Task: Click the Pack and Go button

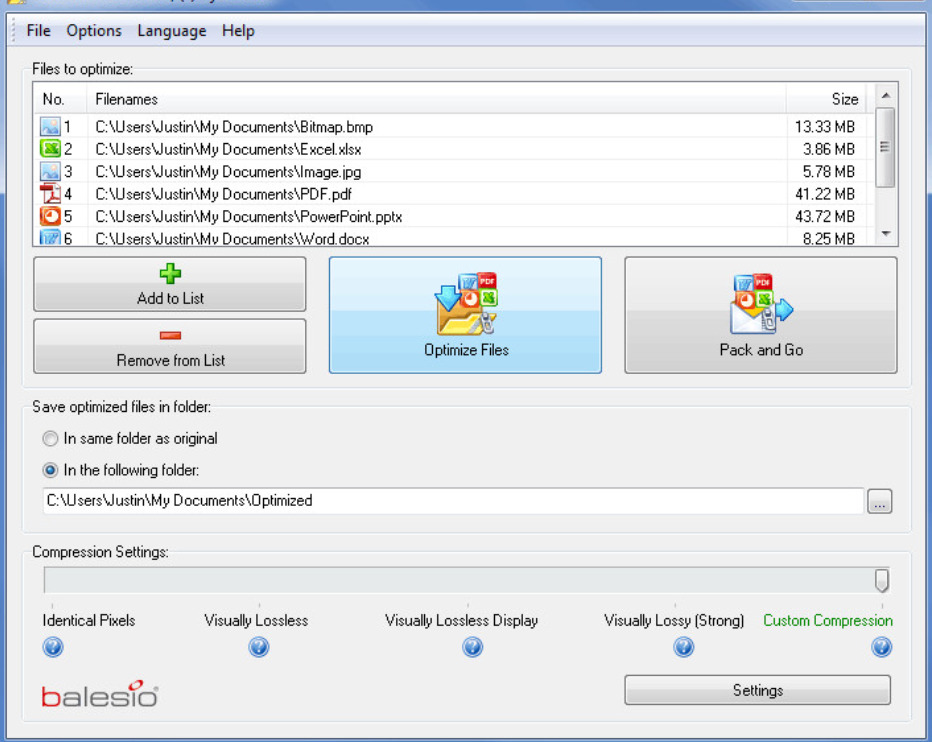Action: (x=761, y=315)
